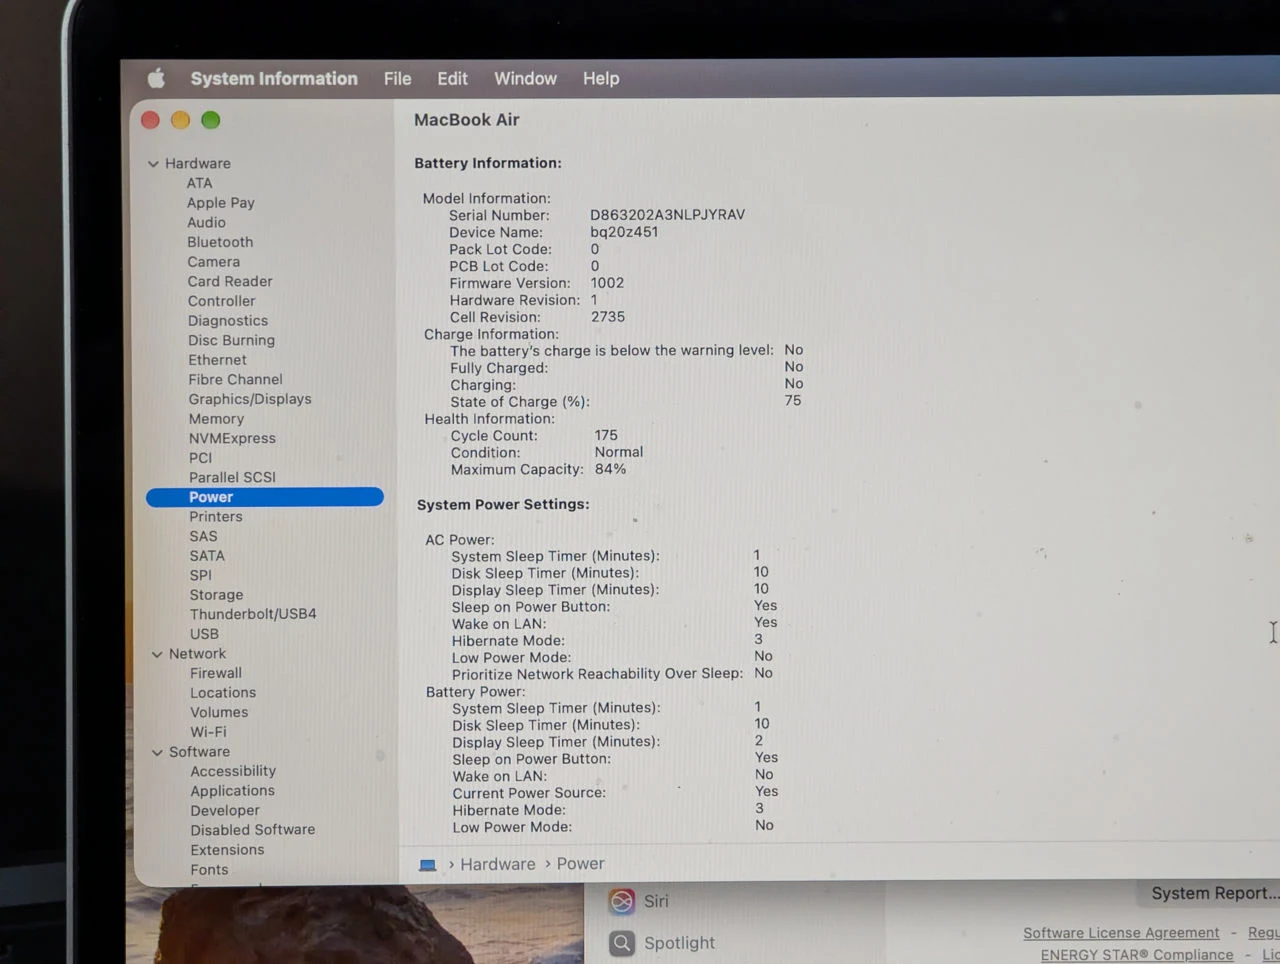Click the computer icon in path bar
The width and height of the screenshot is (1280, 964).
tap(428, 865)
